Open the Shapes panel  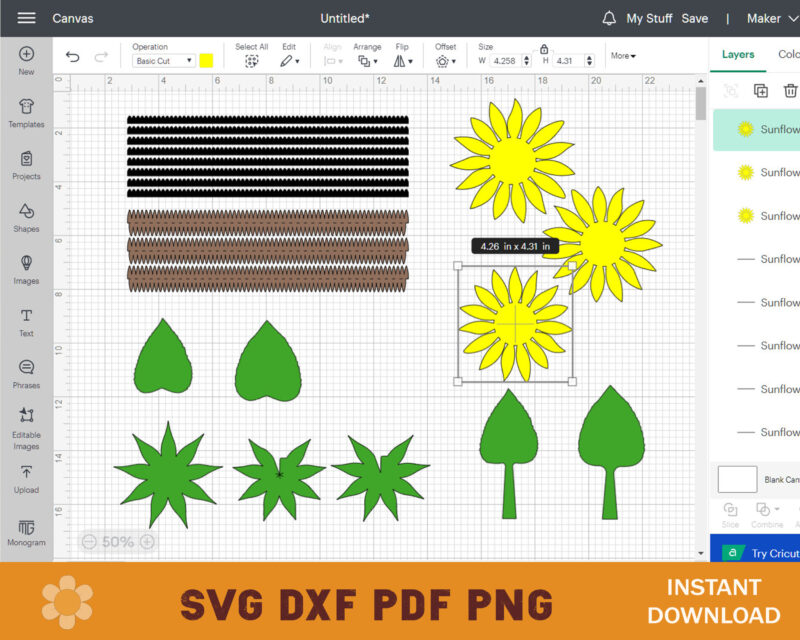click(26, 212)
